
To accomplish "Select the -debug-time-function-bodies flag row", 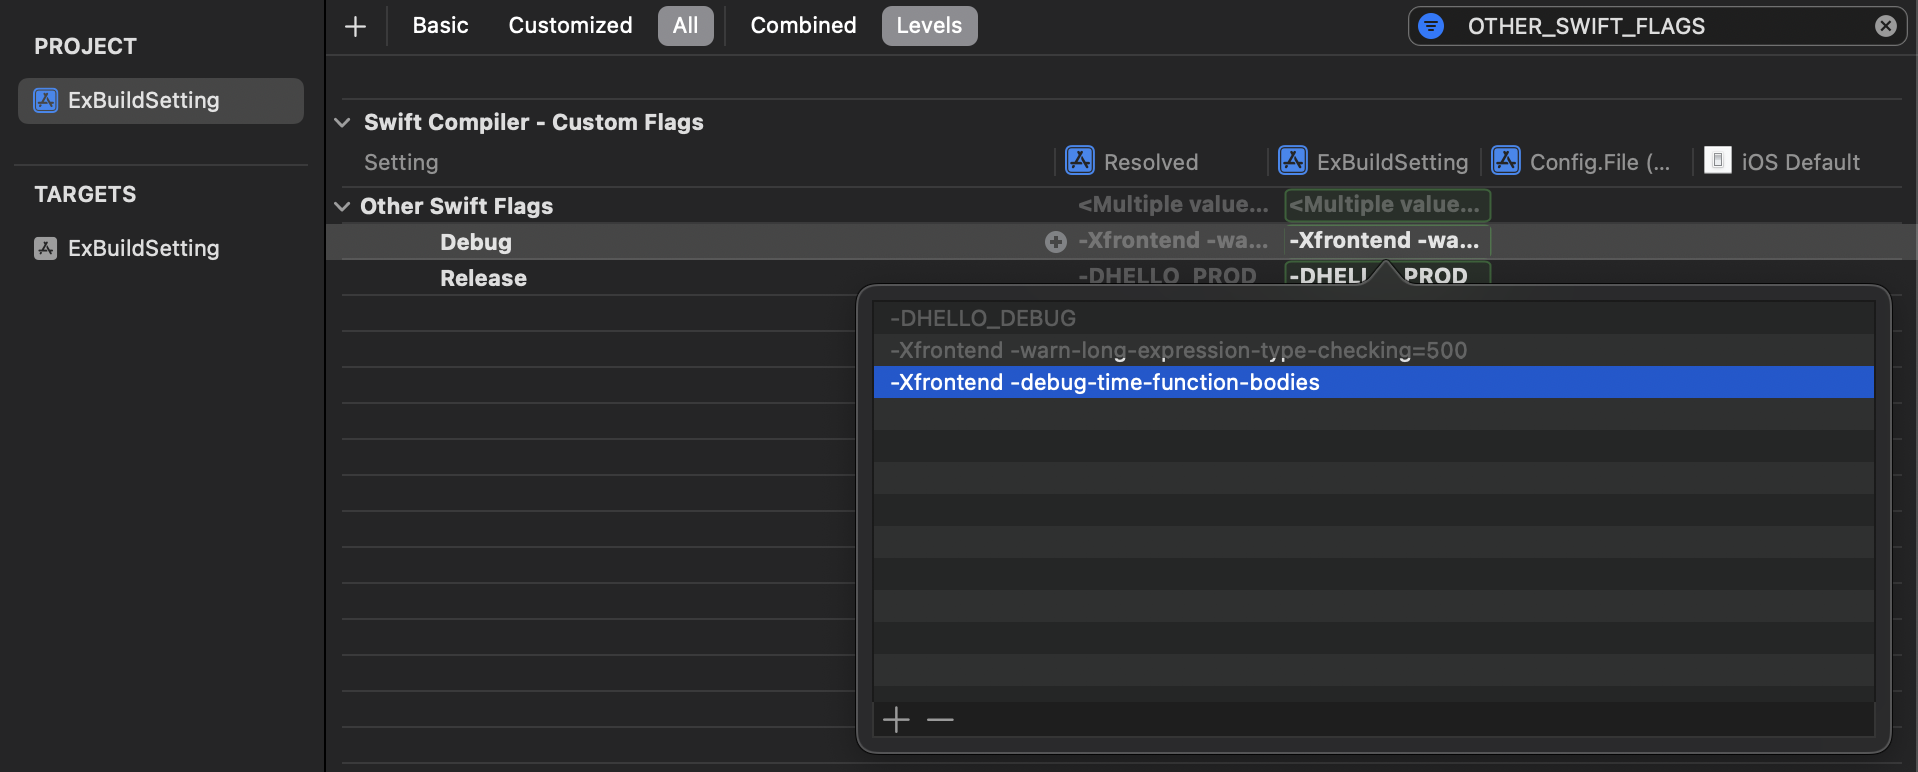I will 1373,382.
